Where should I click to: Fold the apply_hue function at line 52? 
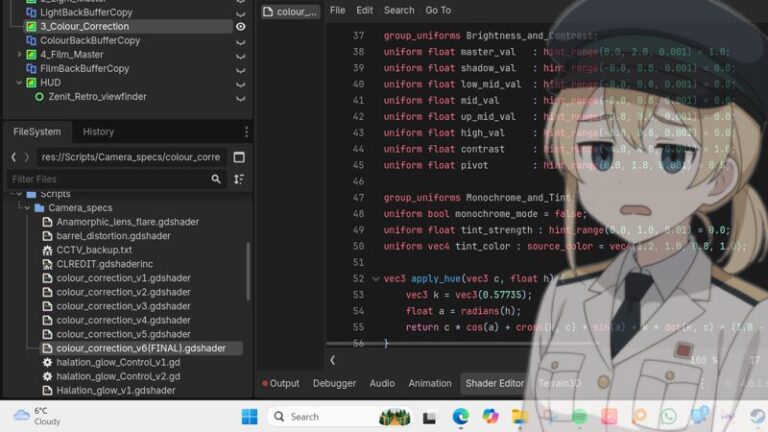coord(376,279)
